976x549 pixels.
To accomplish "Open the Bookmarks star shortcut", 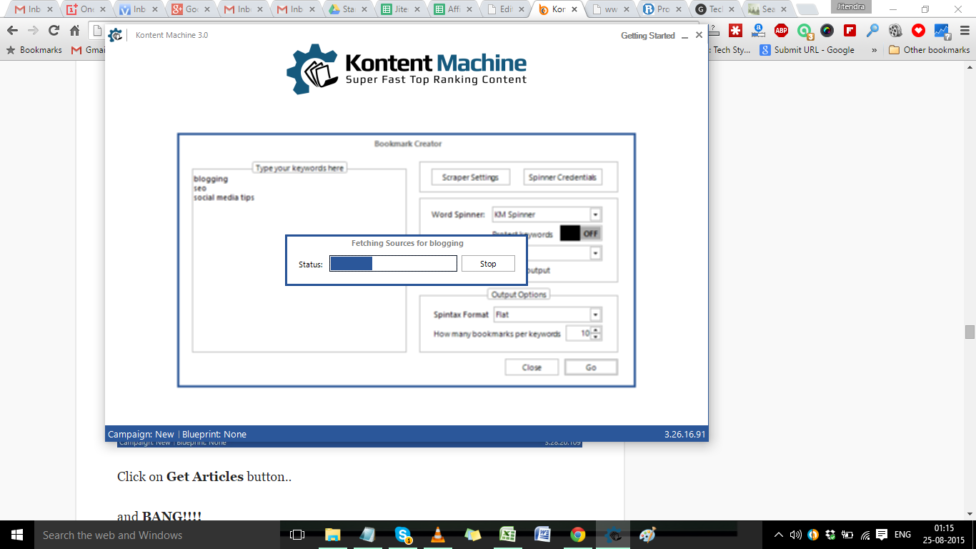I will pos(34,50).
